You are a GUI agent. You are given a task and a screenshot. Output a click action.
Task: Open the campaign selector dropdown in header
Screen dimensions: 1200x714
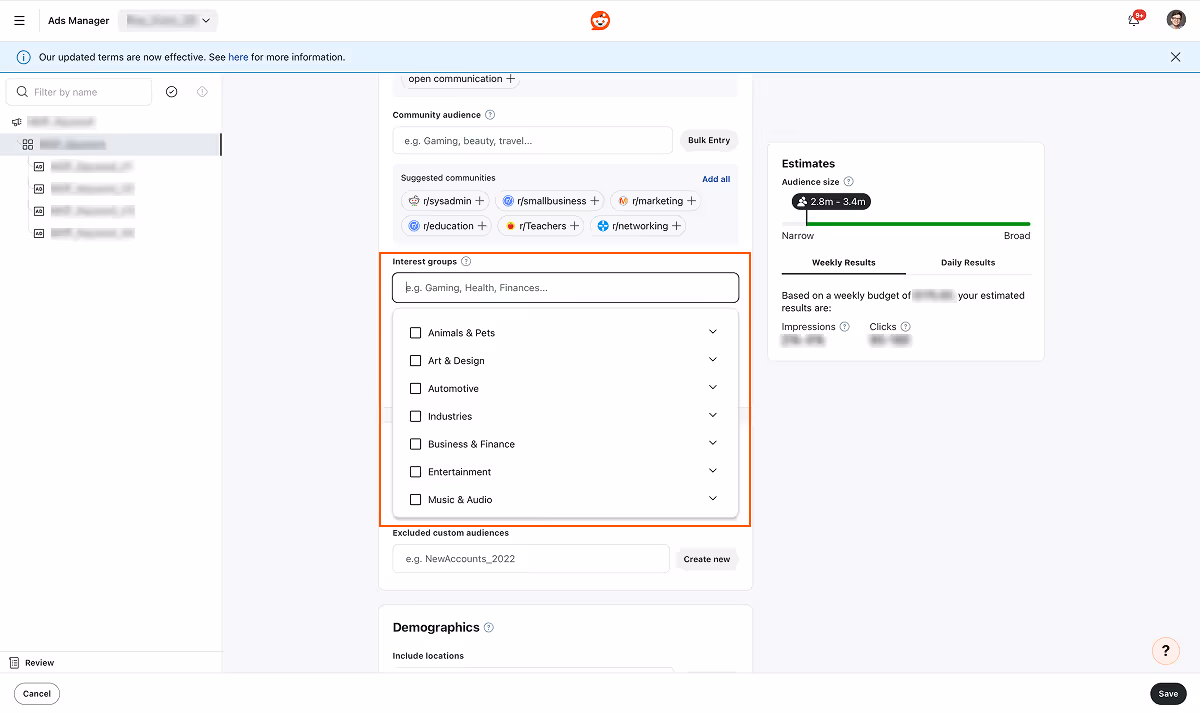(167, 19)
